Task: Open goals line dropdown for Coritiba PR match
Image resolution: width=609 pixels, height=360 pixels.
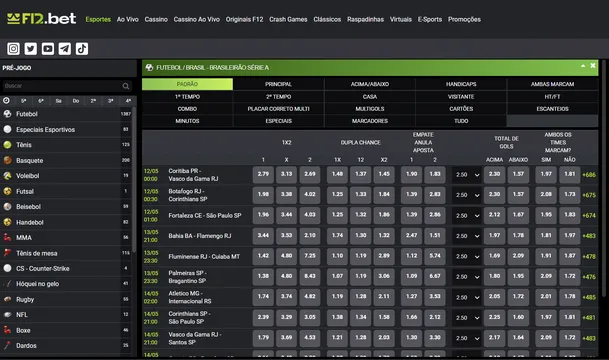Action: pos(467,175)
